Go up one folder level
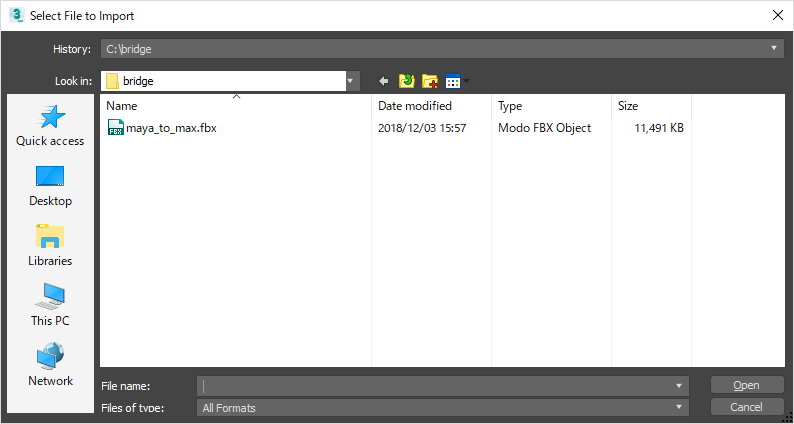This screenshot has height=424, width=794. click(407, 81)
